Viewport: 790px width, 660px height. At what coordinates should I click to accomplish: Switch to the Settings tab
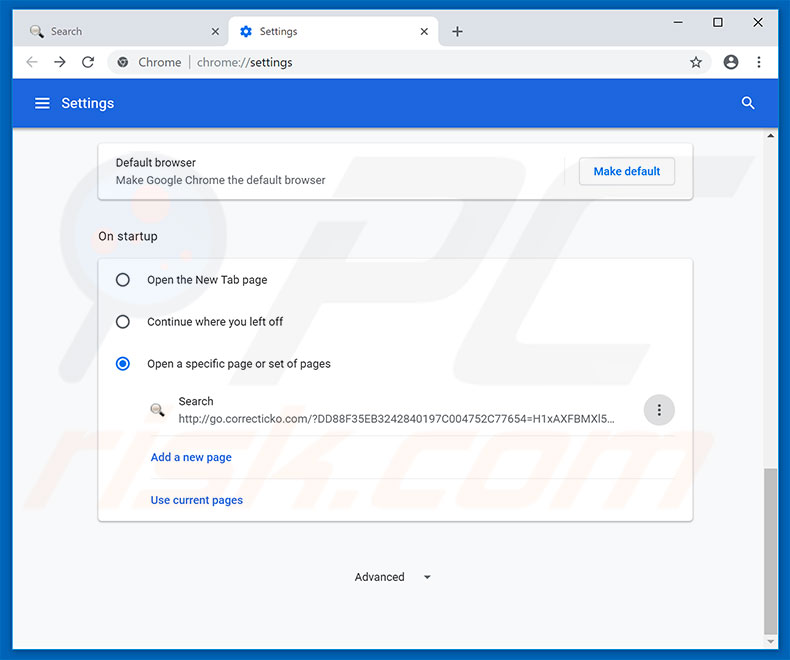pyautogui.click(x=333, y=32)
